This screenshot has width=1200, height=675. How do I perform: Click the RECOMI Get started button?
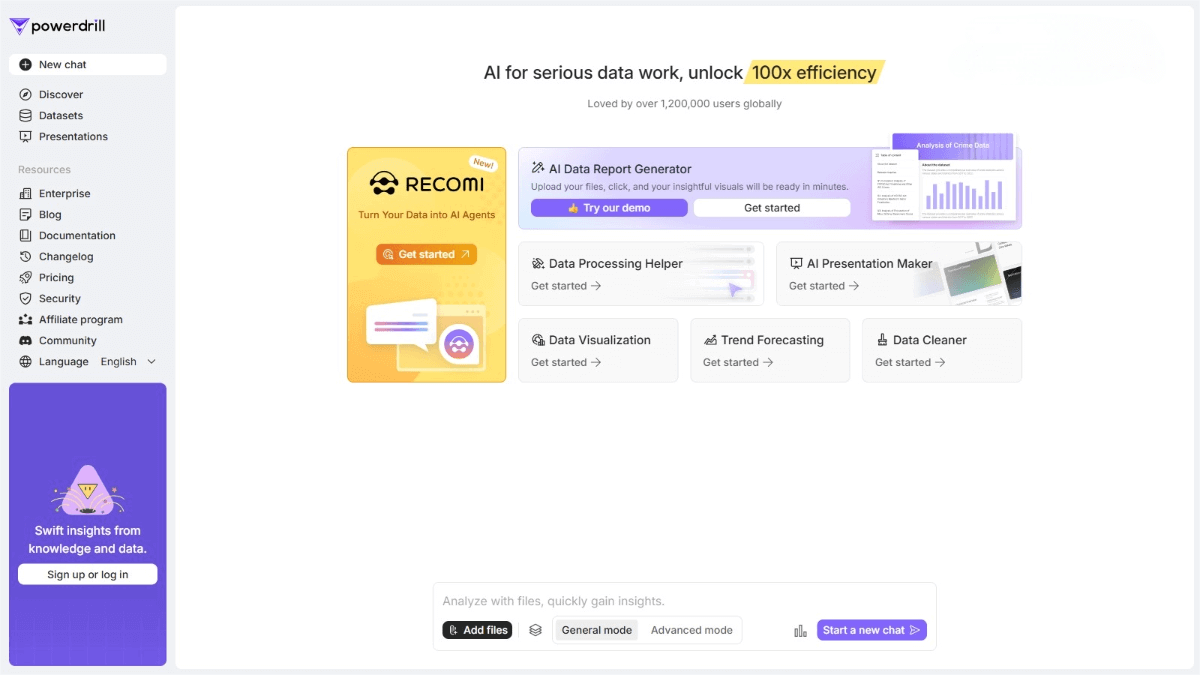[x=426, y=254]
